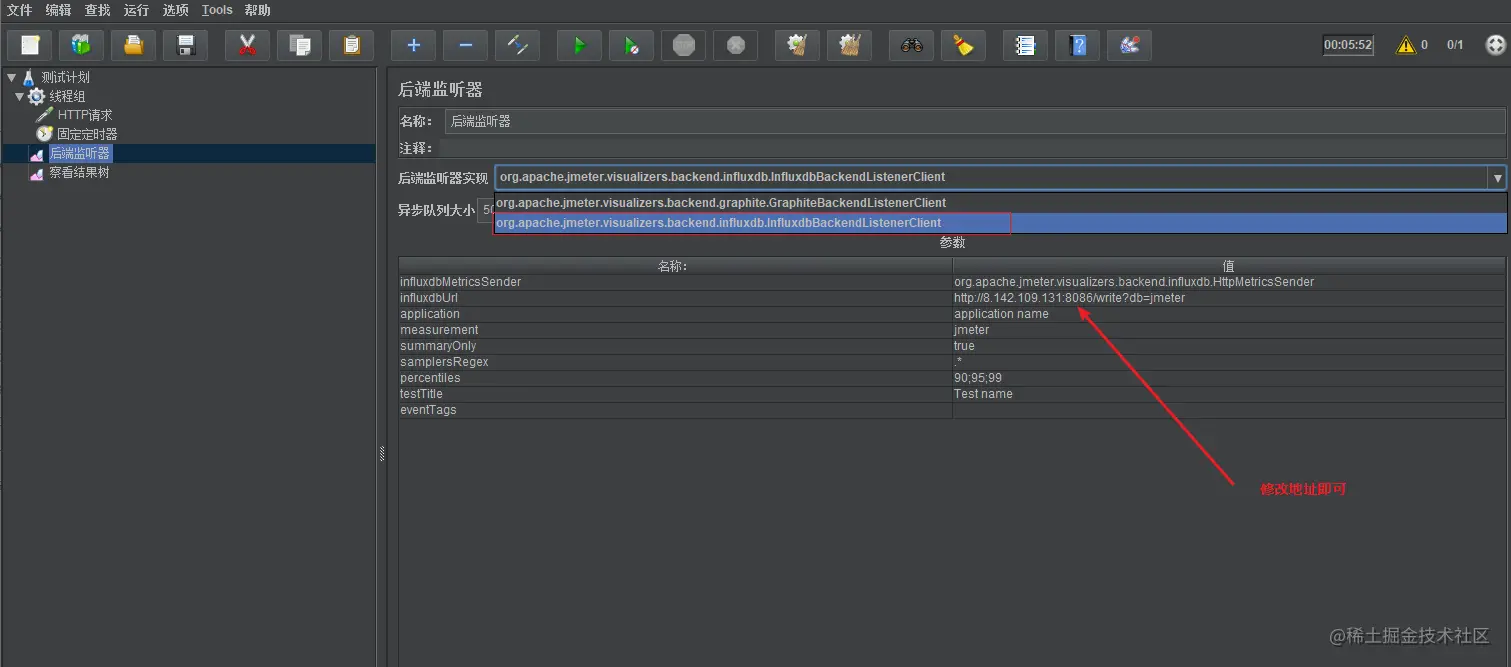The image size is (1511, 667).
Task: Select 后端监听器 in the tree
Action: click(80, 153)
